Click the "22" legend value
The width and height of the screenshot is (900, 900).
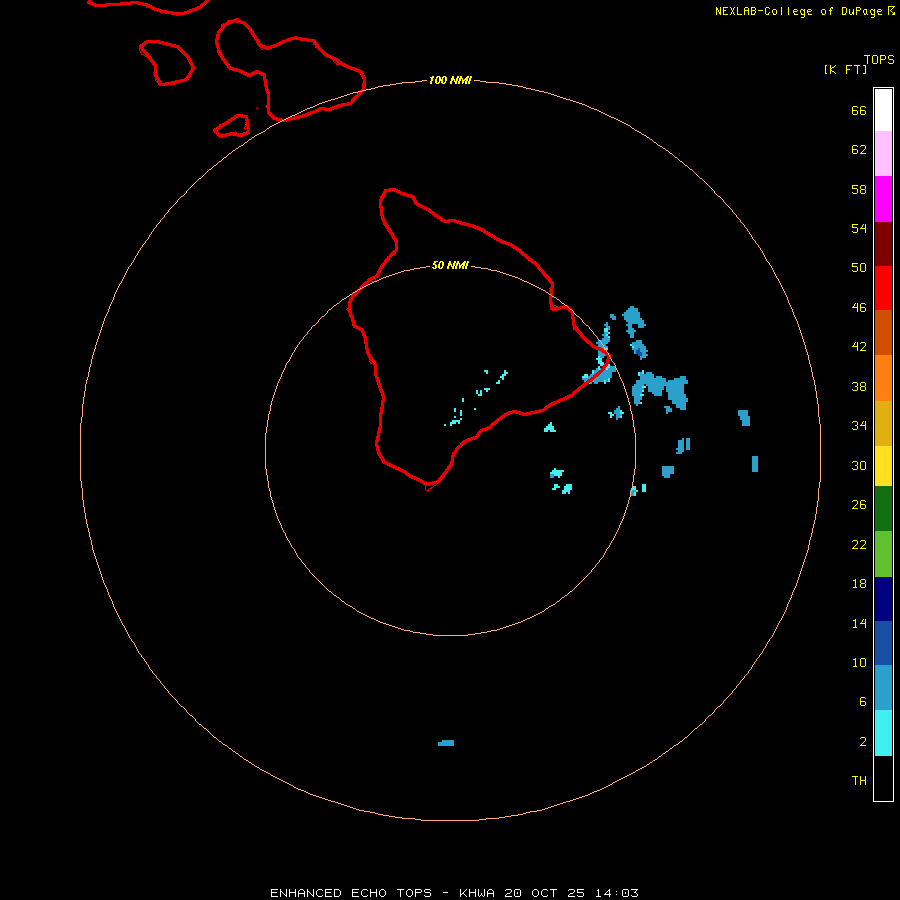coord(859,544)
